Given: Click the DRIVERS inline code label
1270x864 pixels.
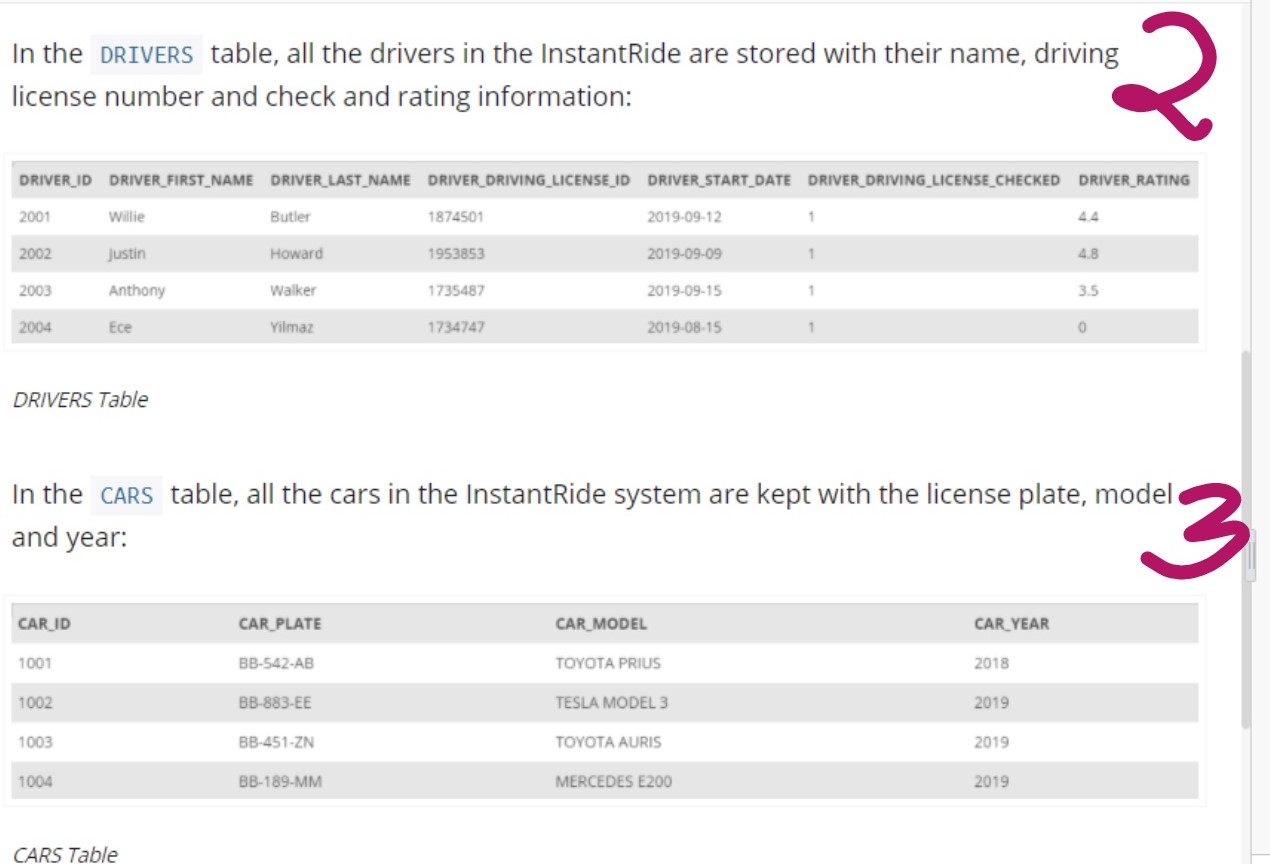Looking at the screenshot, I should [146, 55].
